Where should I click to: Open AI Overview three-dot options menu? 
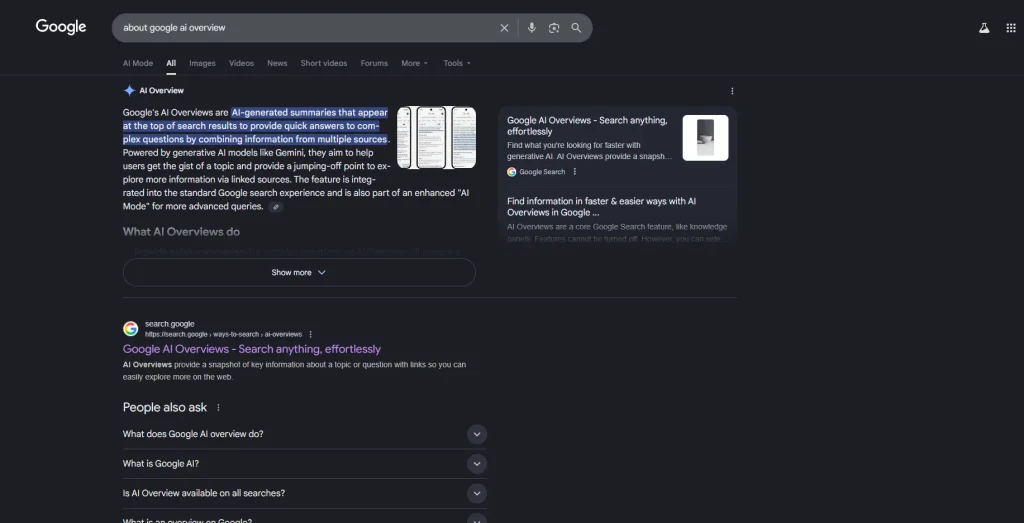point(732,91)
